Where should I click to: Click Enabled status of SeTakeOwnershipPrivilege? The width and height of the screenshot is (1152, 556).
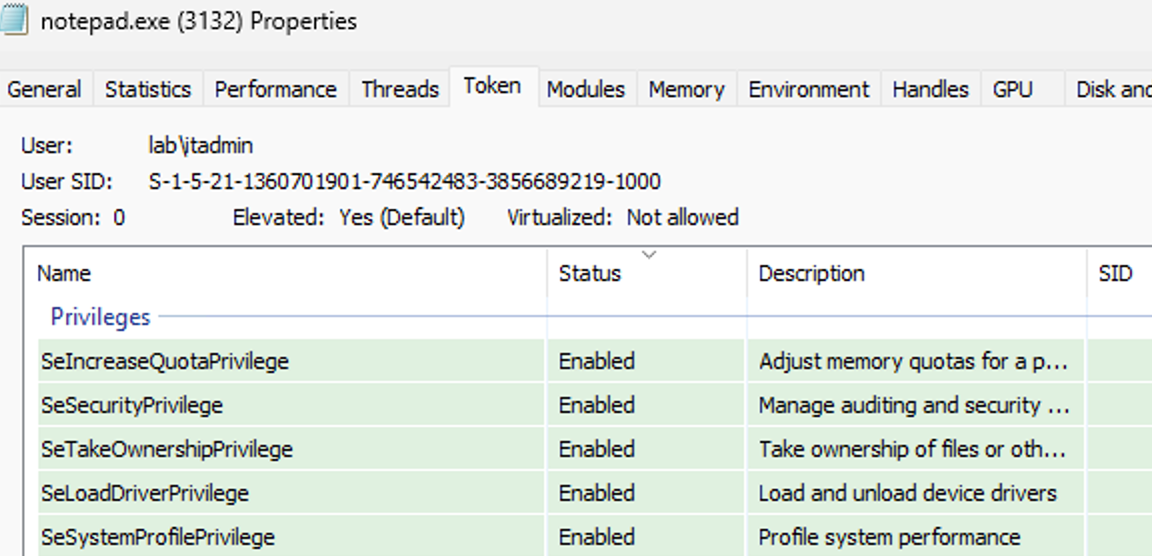(x=597, y=449)
